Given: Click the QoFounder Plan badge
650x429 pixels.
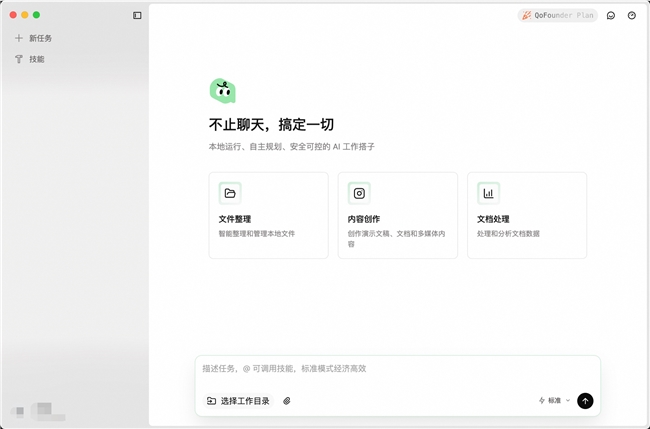Looking at the screenshot, I should tap(557, 15).
